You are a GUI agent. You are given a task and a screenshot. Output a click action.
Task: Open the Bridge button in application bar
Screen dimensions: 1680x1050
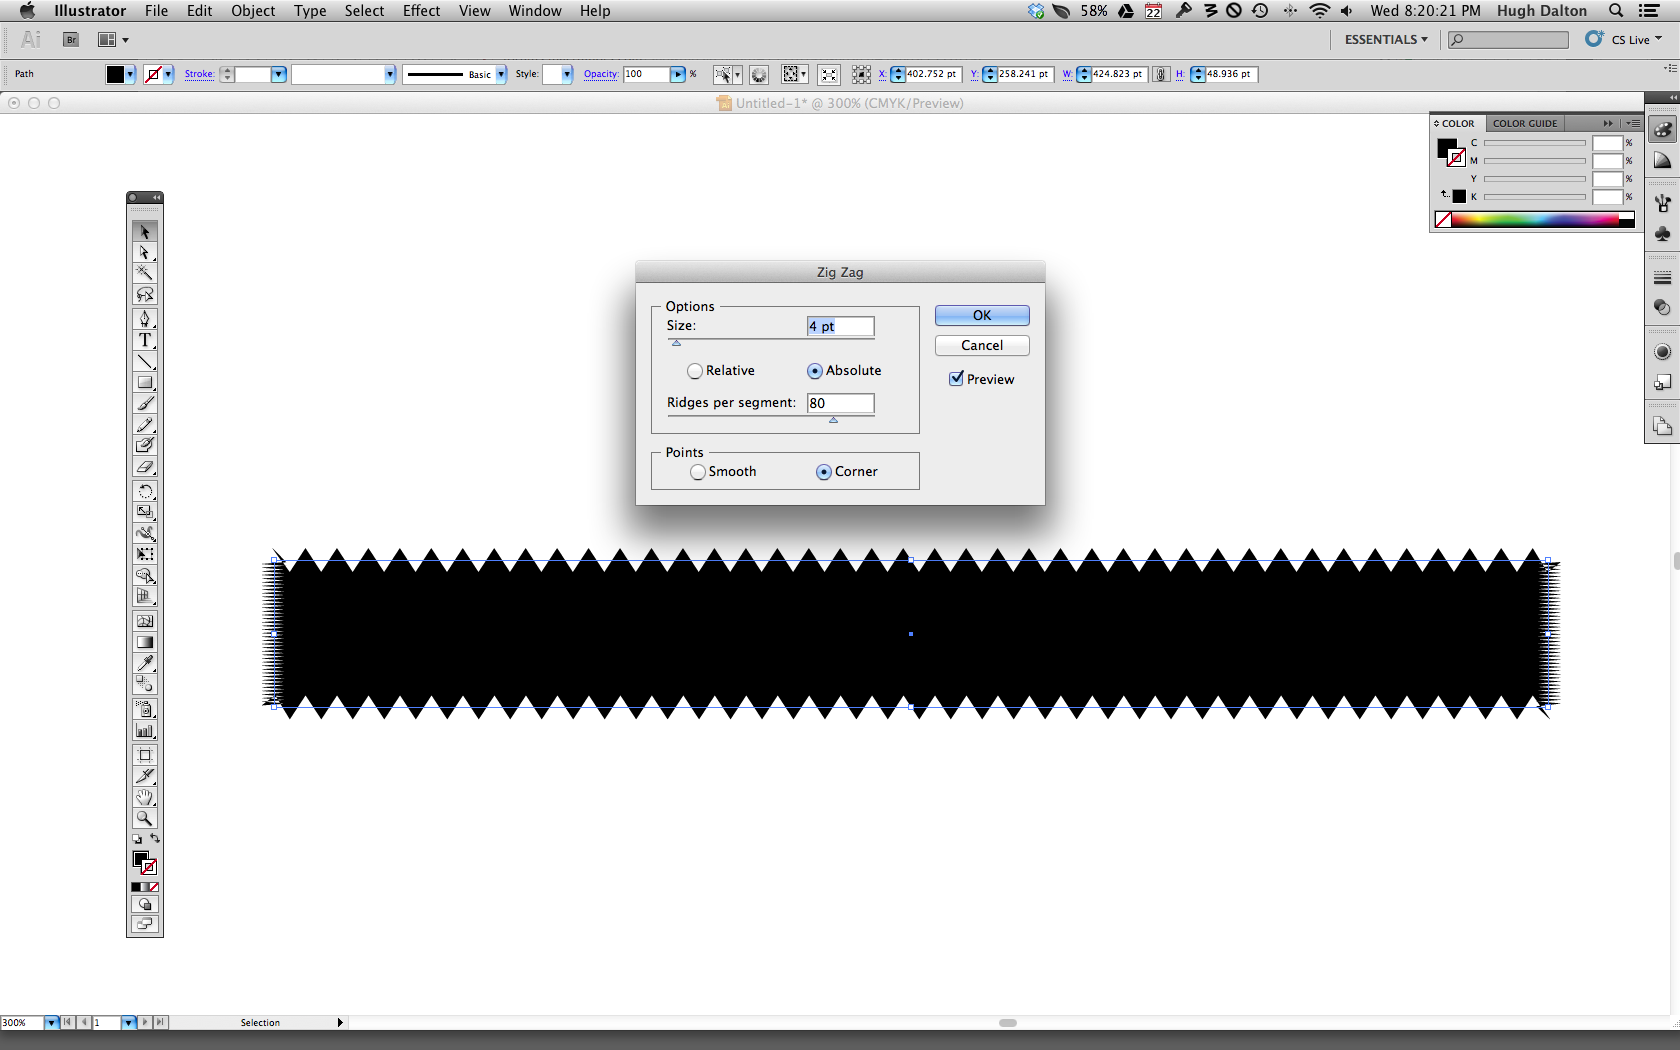pos(71,40)
